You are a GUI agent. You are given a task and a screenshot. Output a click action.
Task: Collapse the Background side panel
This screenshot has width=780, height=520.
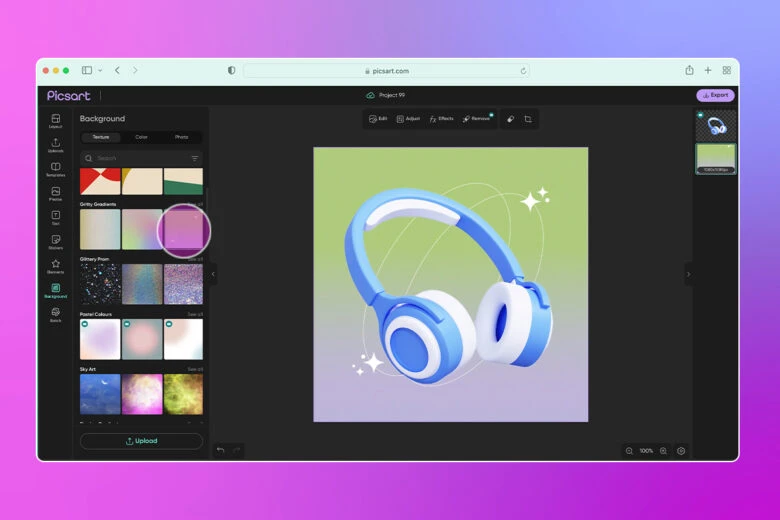(212, 274)
